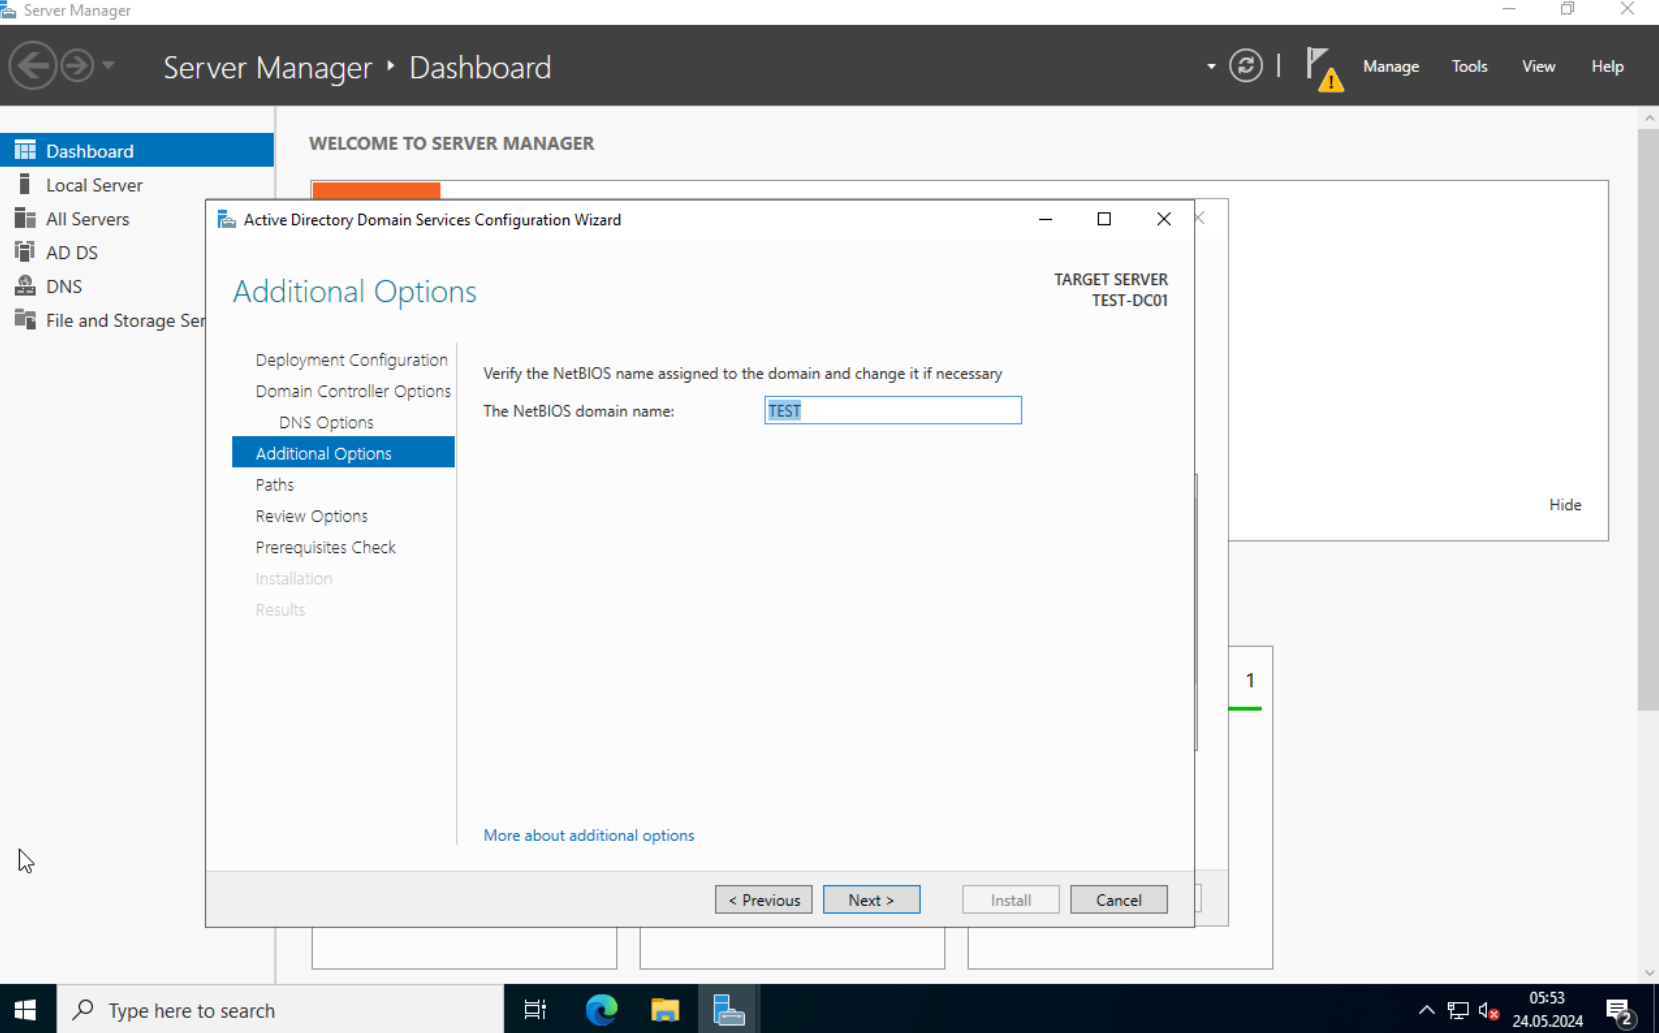The image size is (1659, 1033).
Task: Show hidden system tray icons chevron
Action: click(1426, 1010)
